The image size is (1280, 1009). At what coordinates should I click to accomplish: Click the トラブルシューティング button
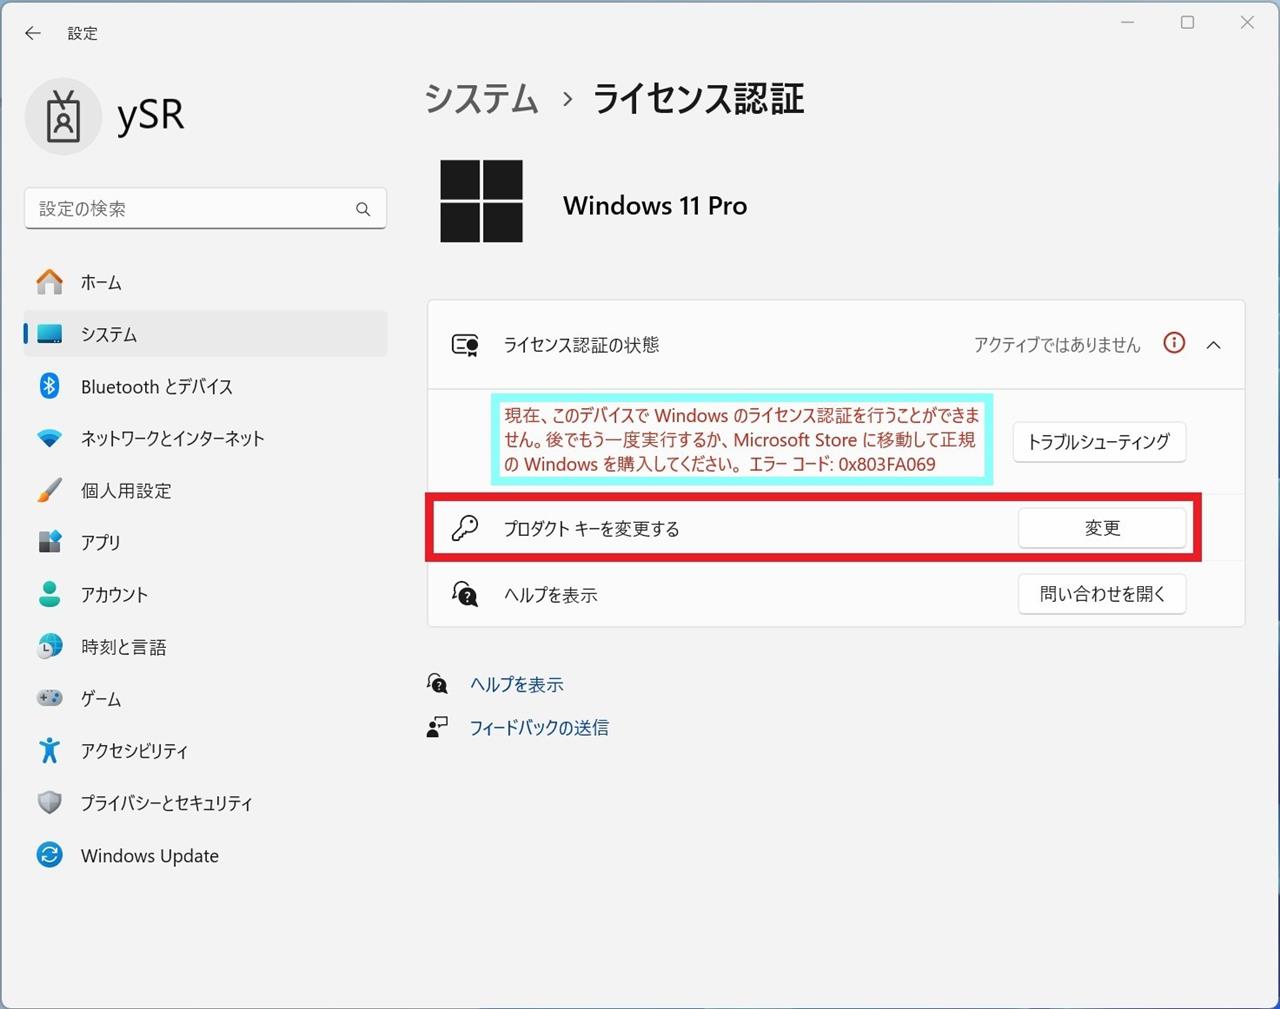coord(1099,442)
